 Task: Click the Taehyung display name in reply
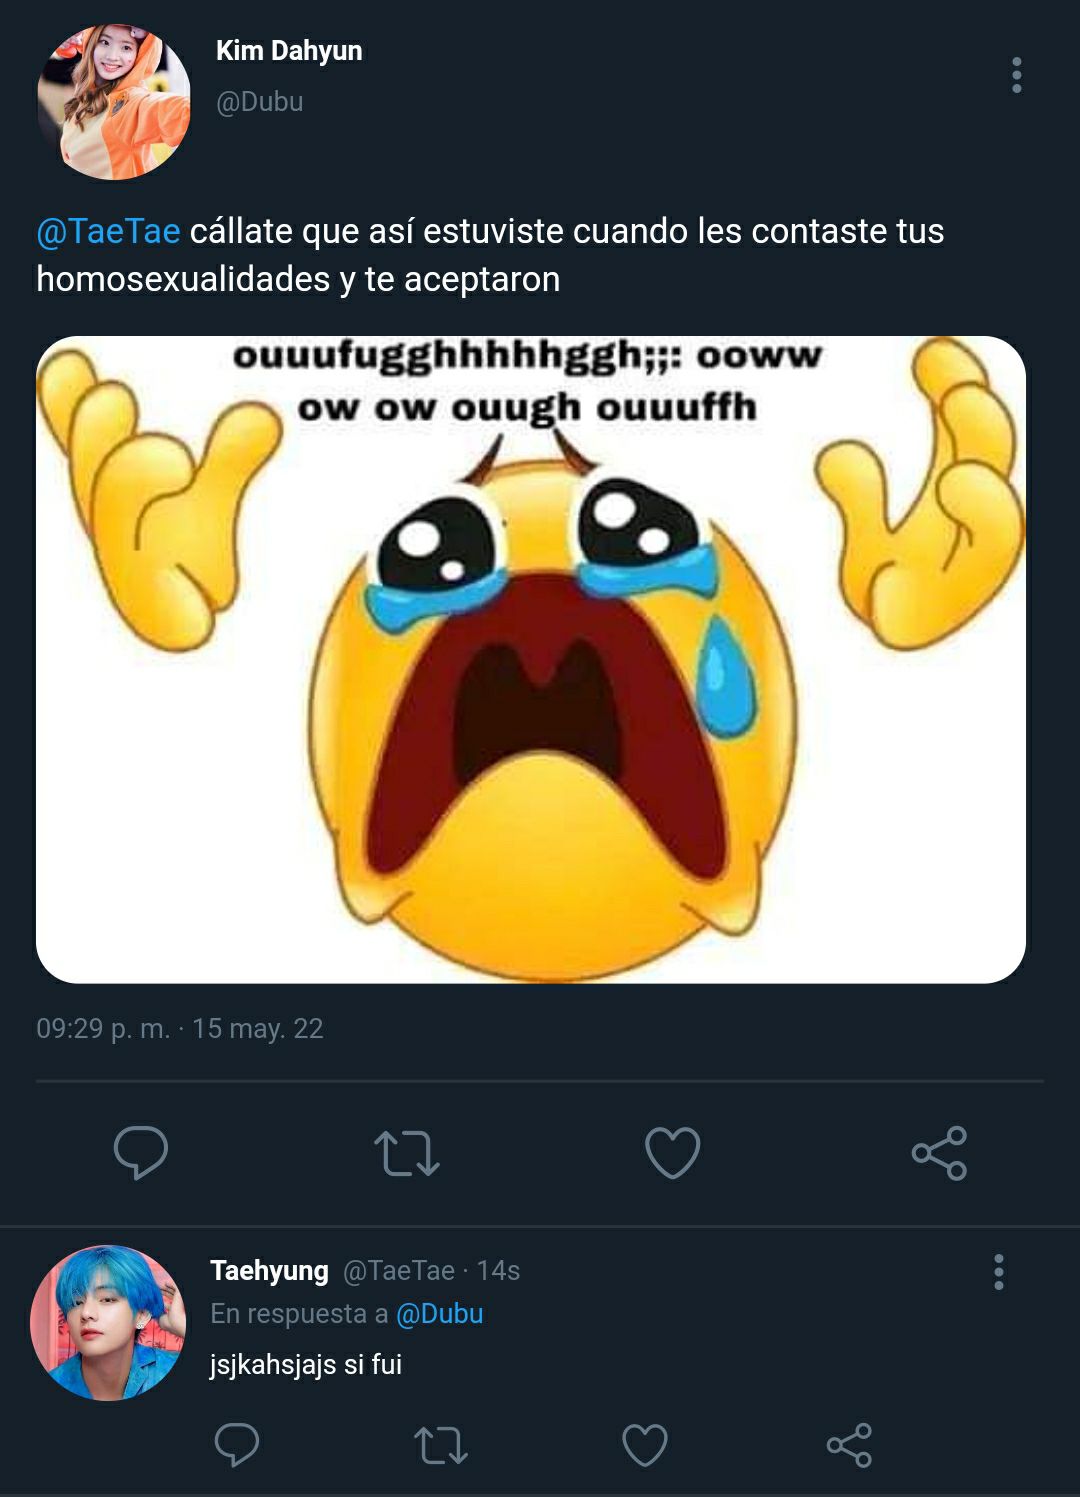click(269, 1270)
